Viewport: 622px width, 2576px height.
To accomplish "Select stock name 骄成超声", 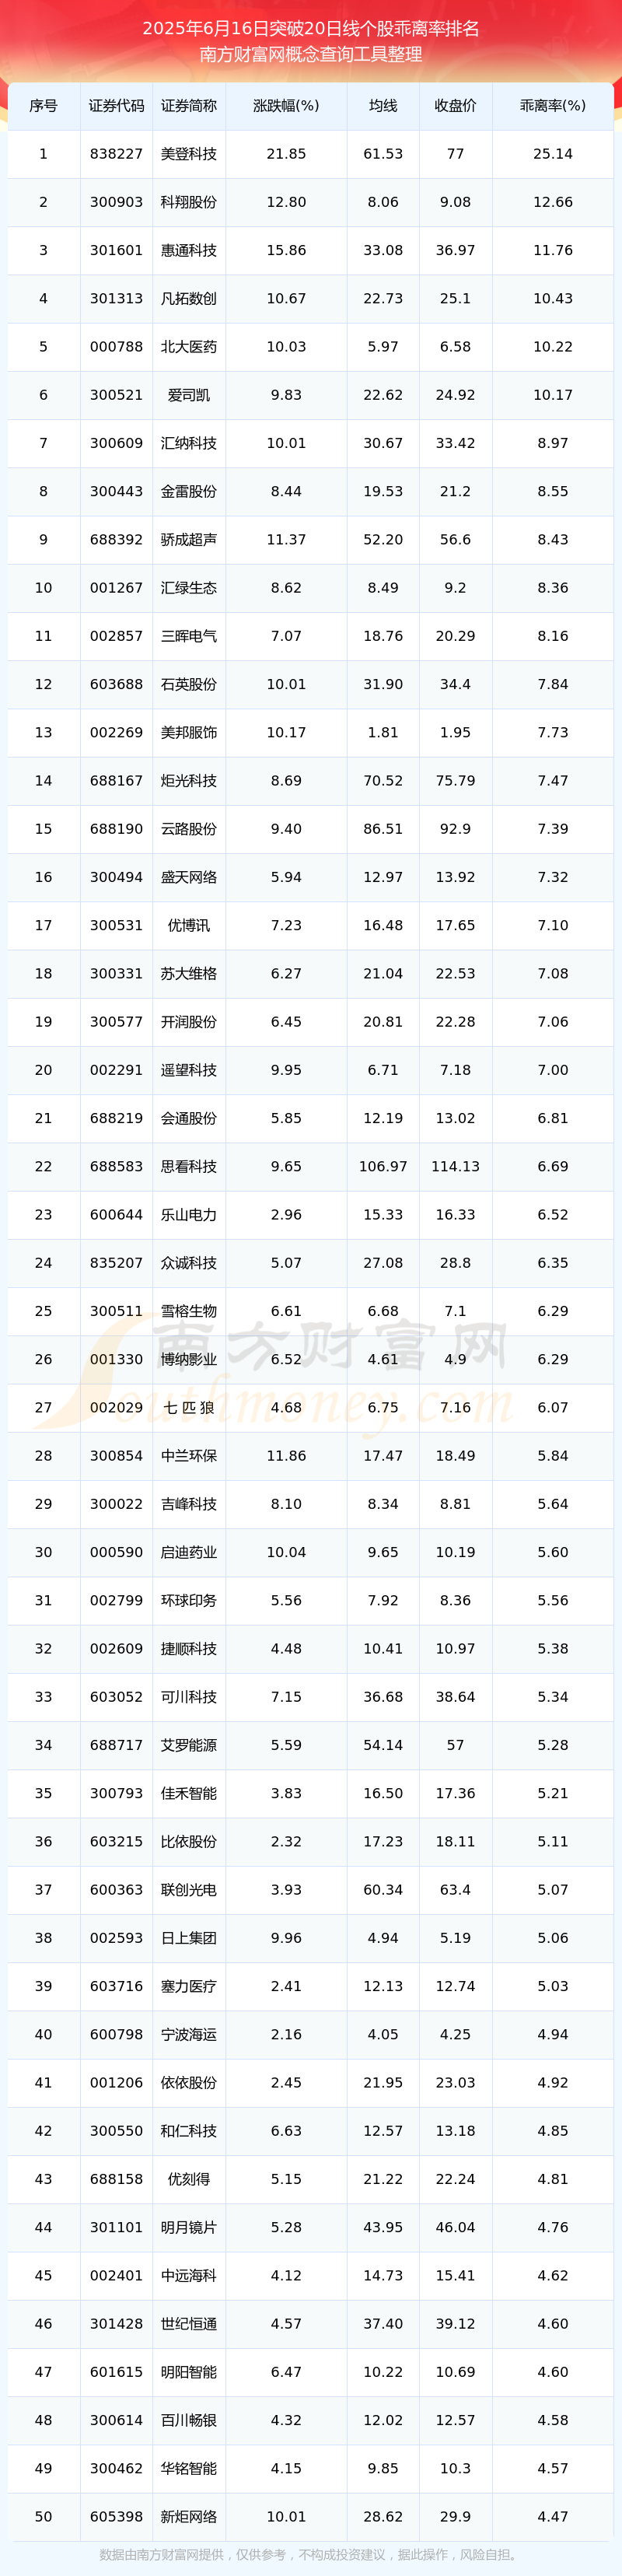I will 189,540.
